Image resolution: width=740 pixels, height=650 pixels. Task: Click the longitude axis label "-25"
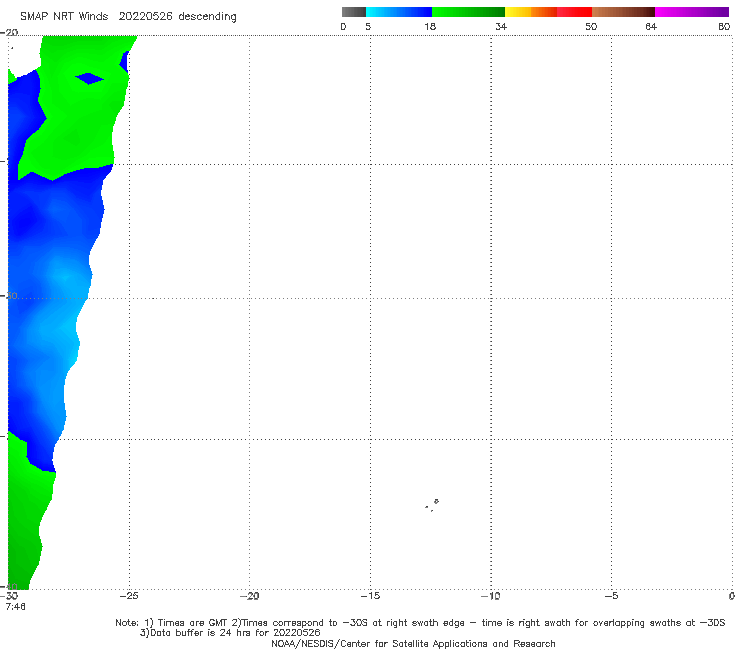point(129,596)
